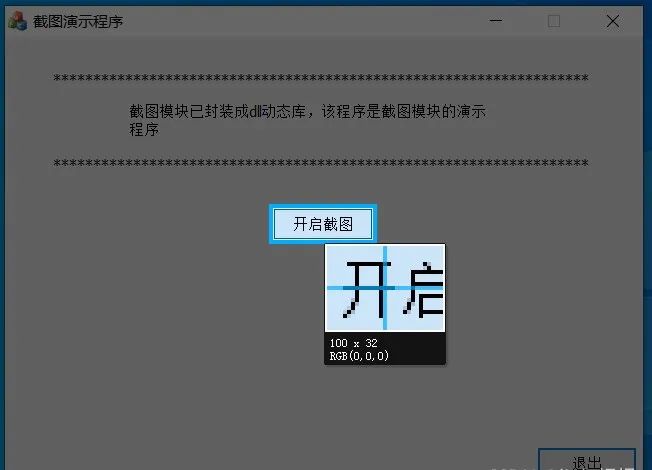The image size is (652, 470).
Task: Click the description text starting with 截图模块已封装
Action: (x=307, y=121)
